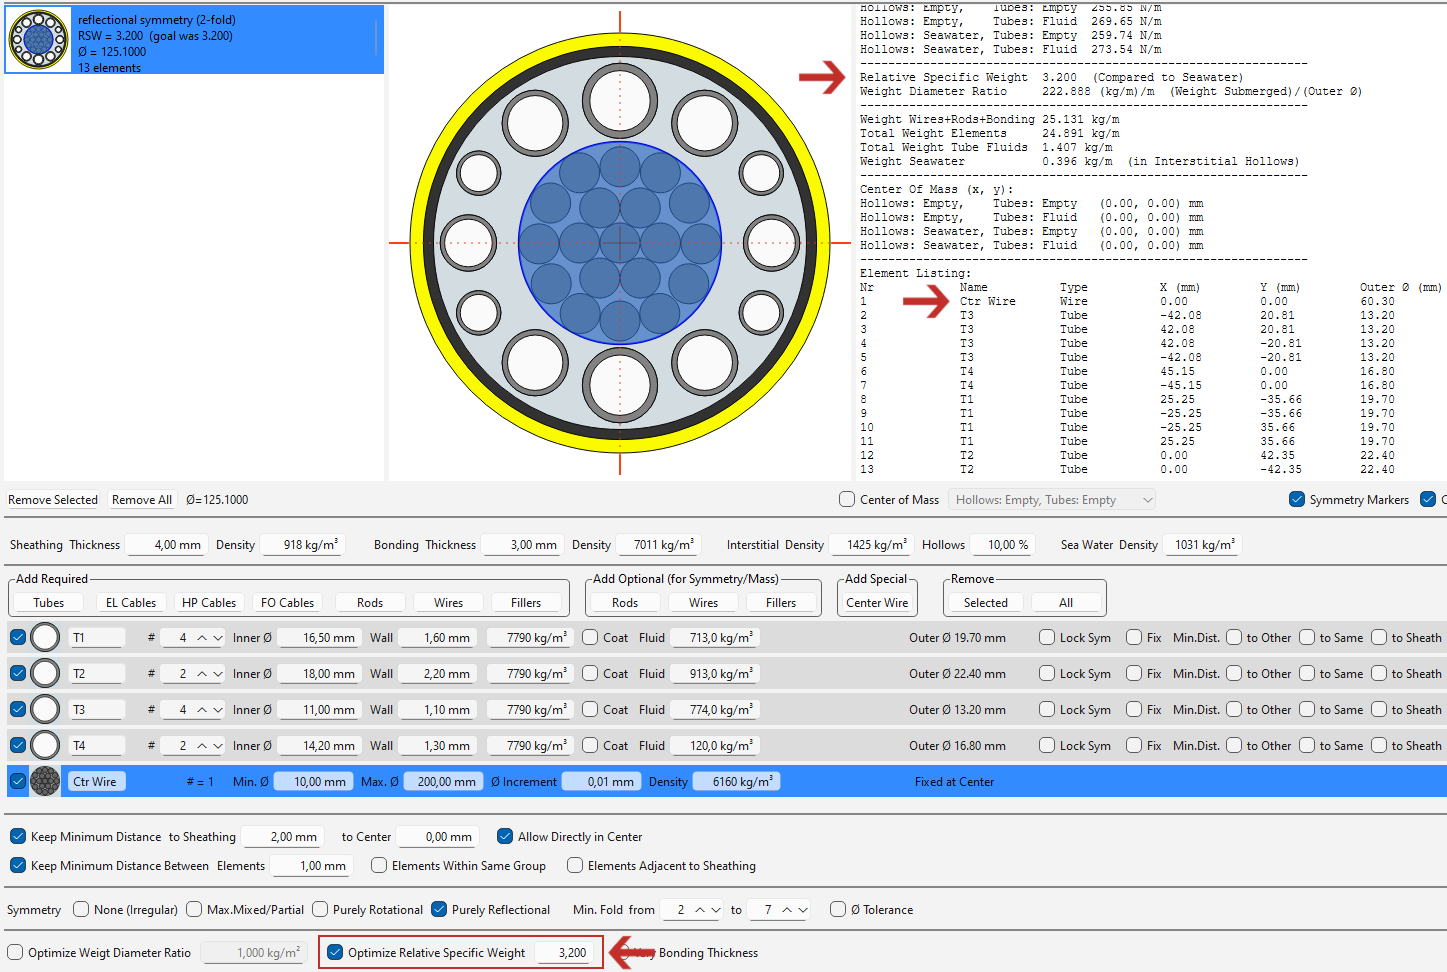Open the Hollows/Tubes state dropdown
1447x972 pixels.
coord(1052,499)
